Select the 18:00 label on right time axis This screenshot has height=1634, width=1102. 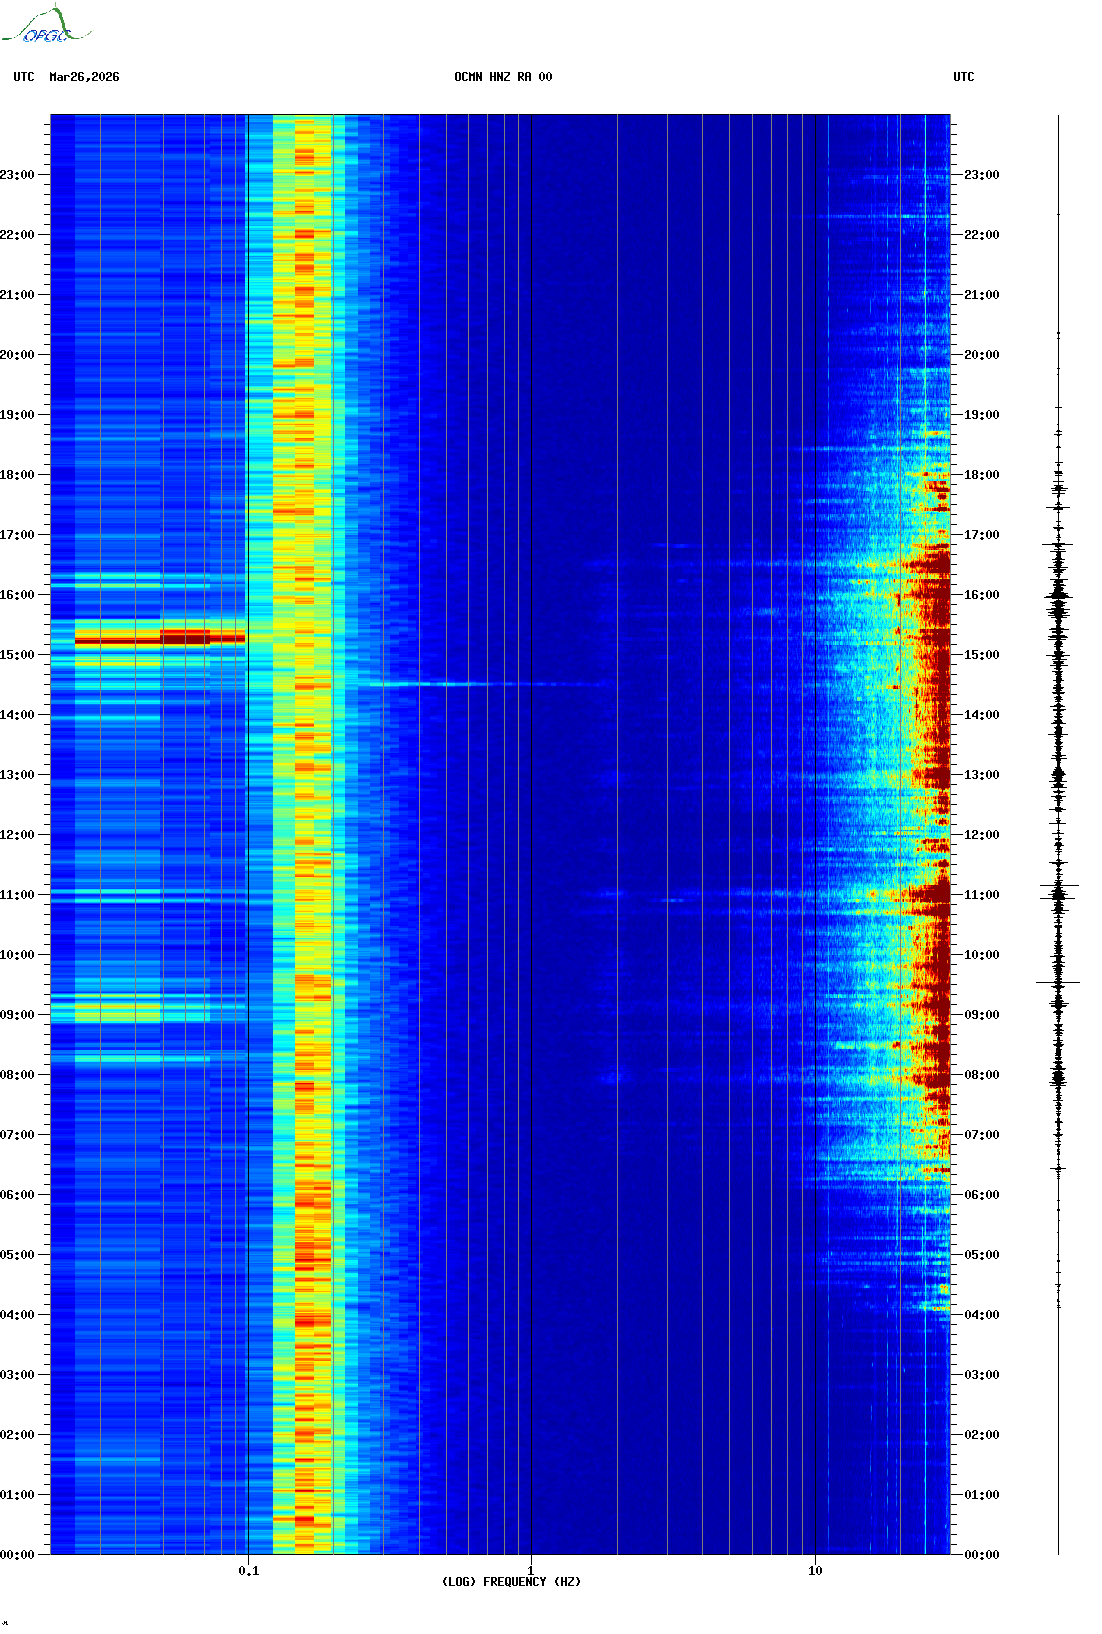tap(981, 475)
